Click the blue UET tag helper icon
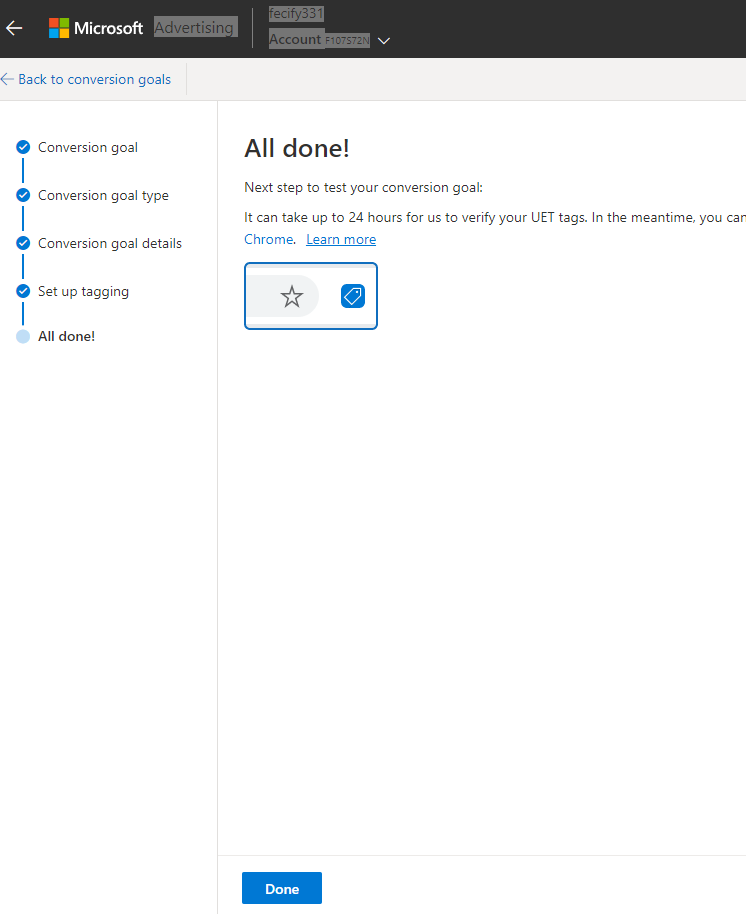Image resolution: width=746 pixels, height=914 pixels. [353, 296]
